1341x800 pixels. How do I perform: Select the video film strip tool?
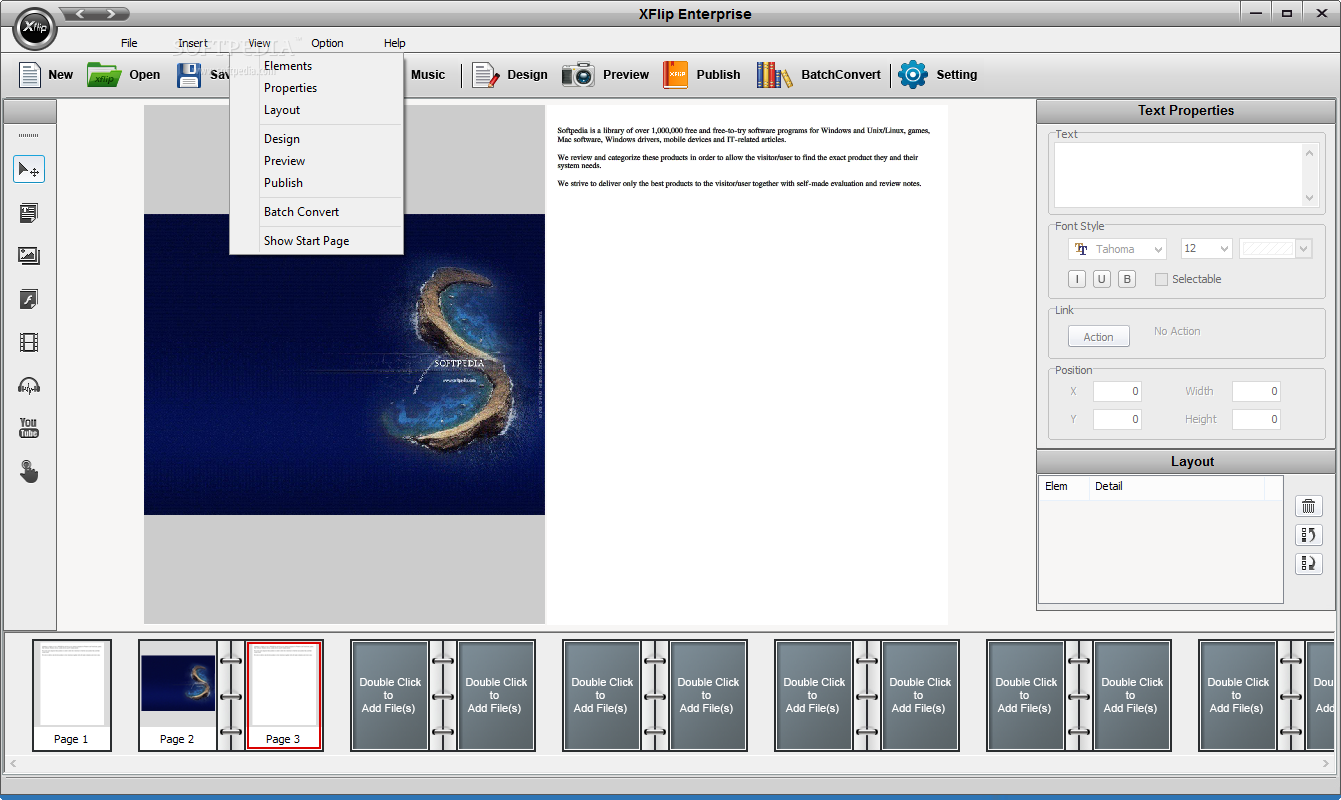[x=29, y=343]
